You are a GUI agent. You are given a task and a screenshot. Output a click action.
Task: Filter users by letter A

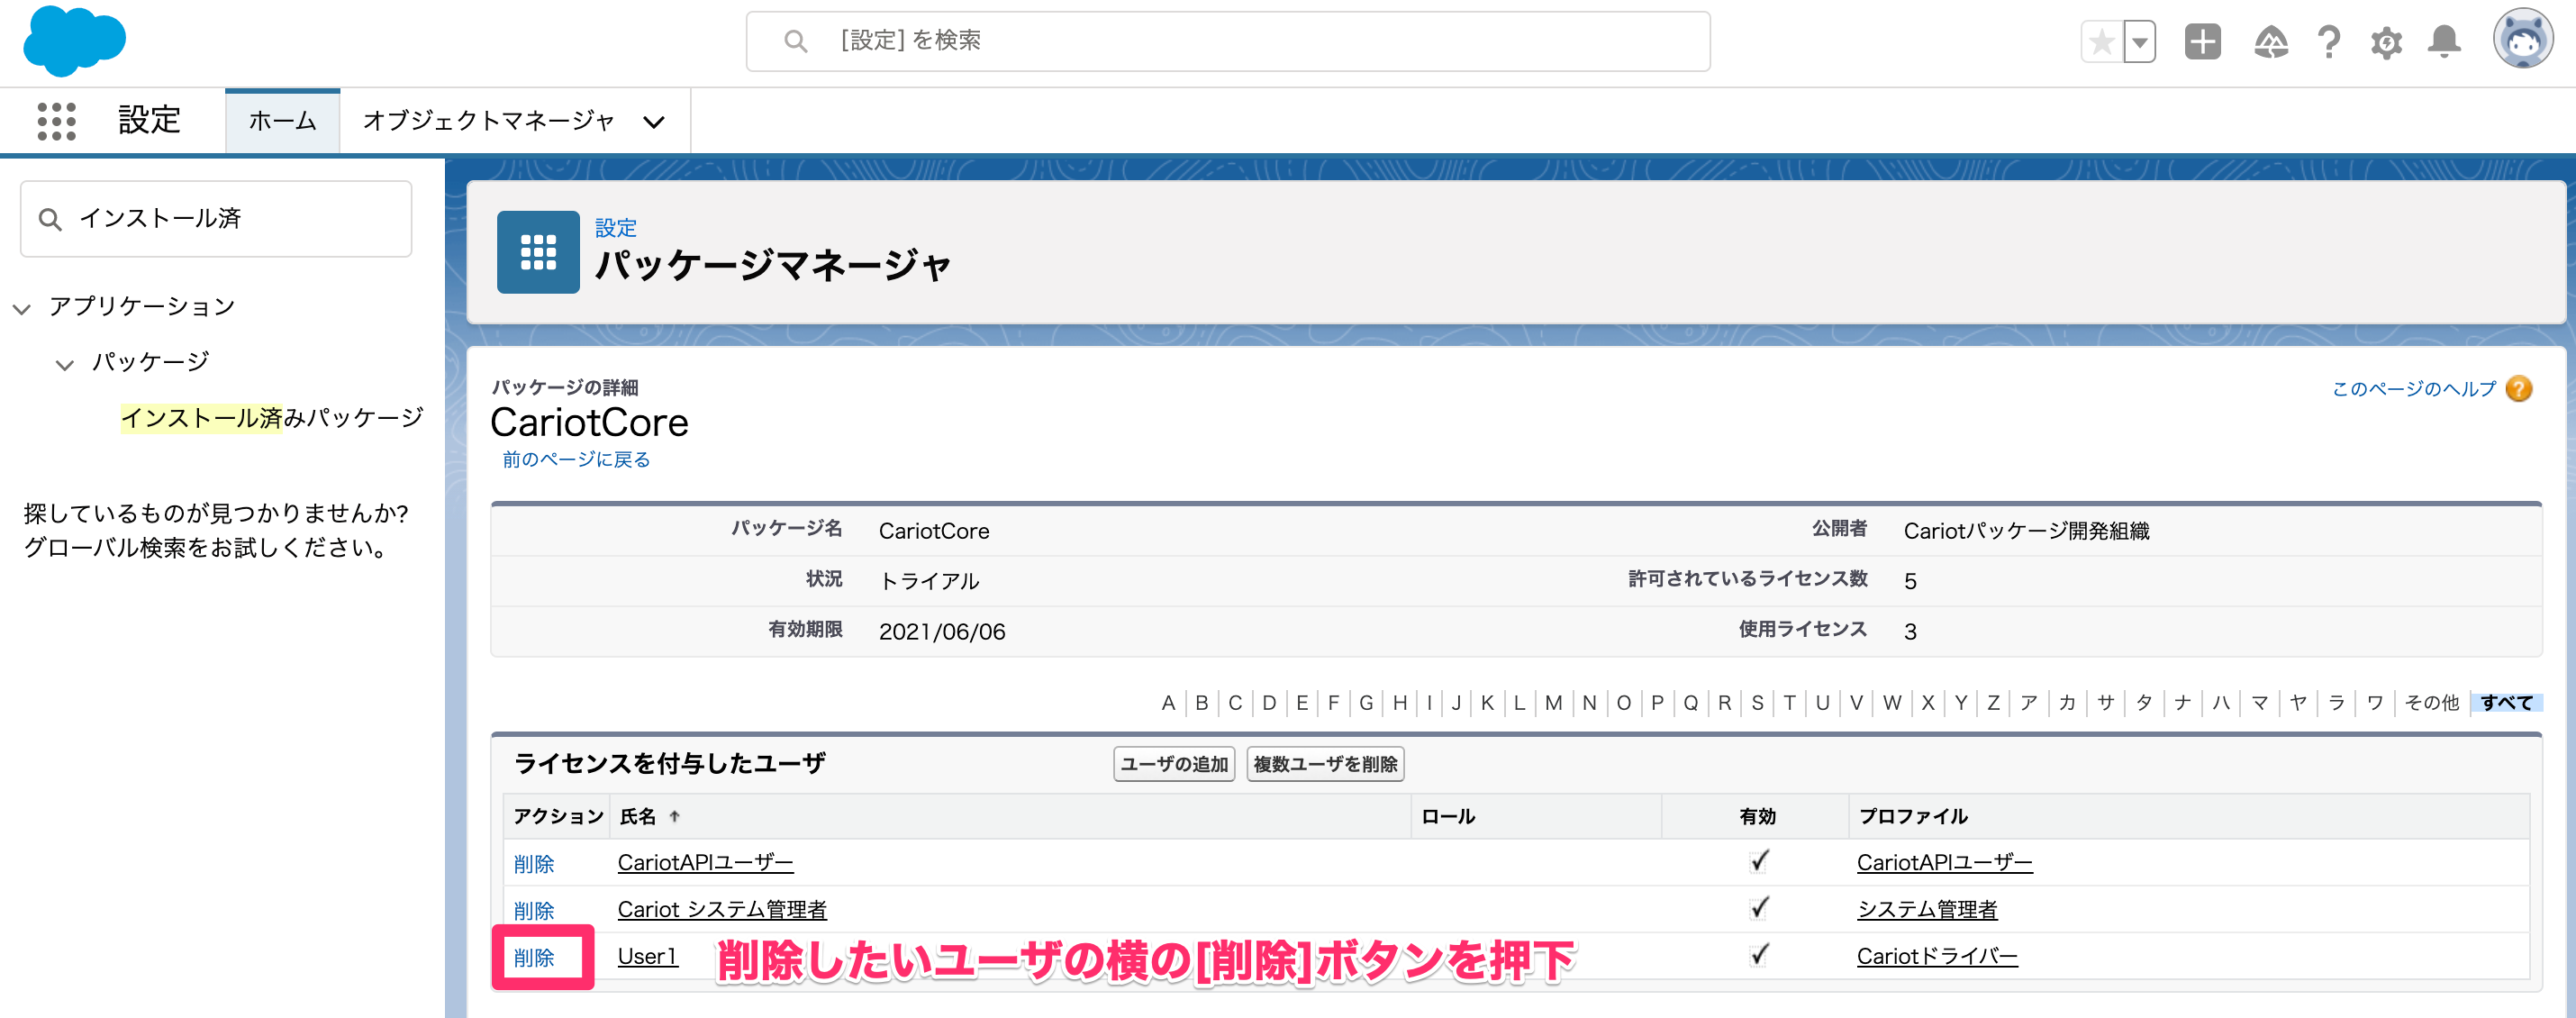(x=1167, y=703)
